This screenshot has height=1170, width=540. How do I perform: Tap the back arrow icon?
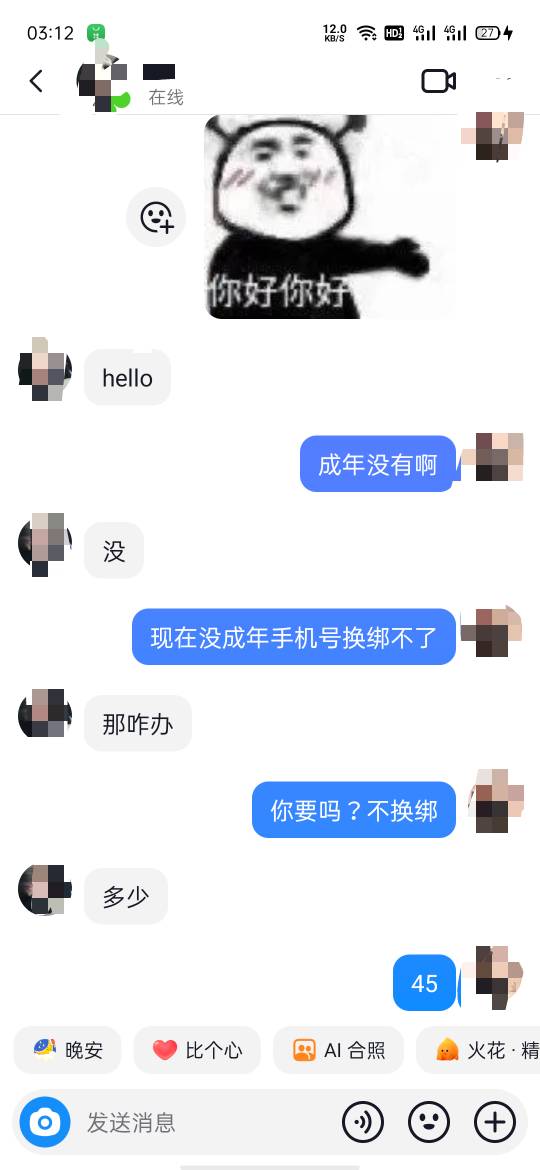click(36, 81)
